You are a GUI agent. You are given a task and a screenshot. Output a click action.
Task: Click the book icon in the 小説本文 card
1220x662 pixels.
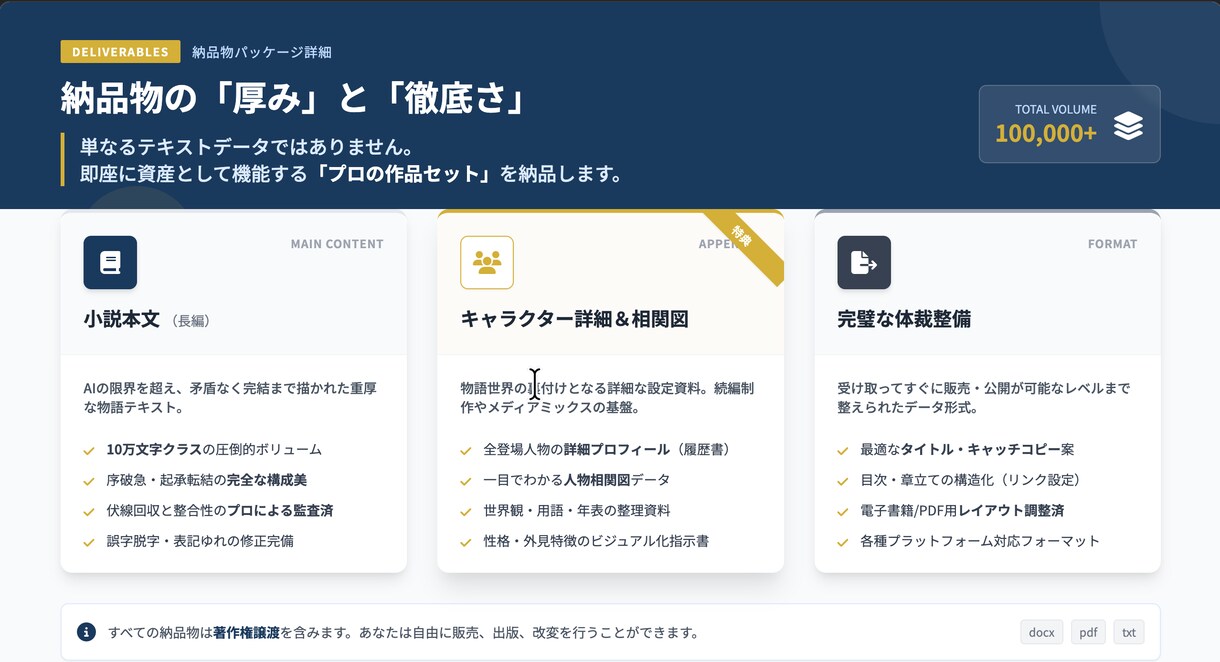(x=110, y=262)
